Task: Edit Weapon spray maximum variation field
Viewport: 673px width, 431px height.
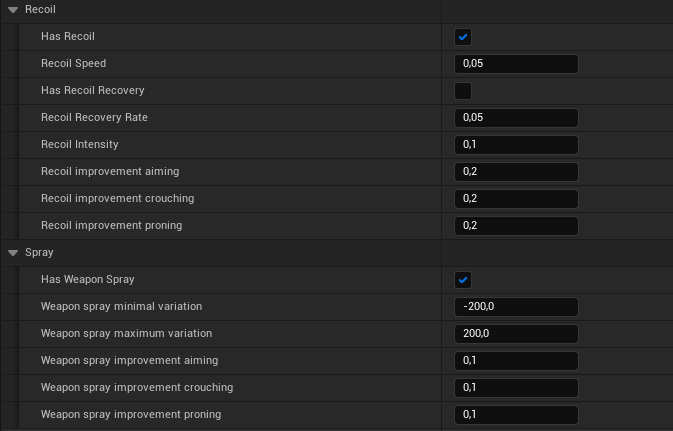Action: pos(516,334)
